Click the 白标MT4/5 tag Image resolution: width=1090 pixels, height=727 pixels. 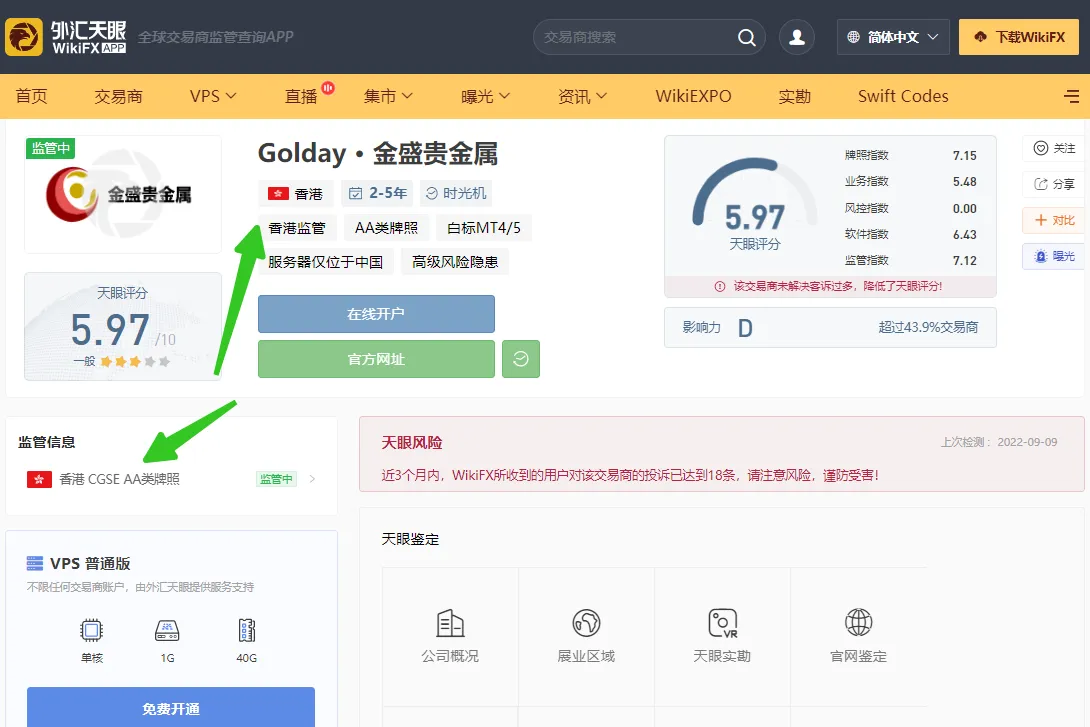[484, 228]
